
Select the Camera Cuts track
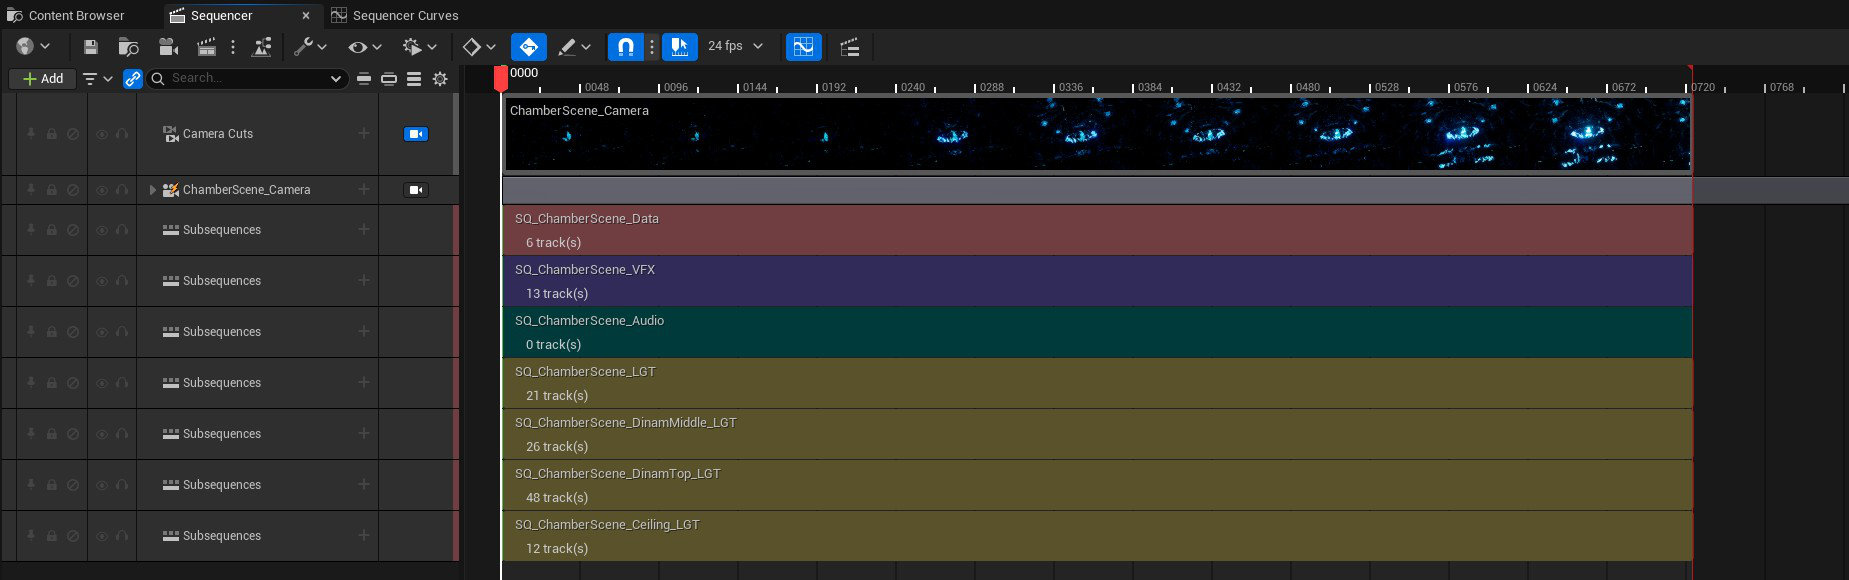[217, 134]
